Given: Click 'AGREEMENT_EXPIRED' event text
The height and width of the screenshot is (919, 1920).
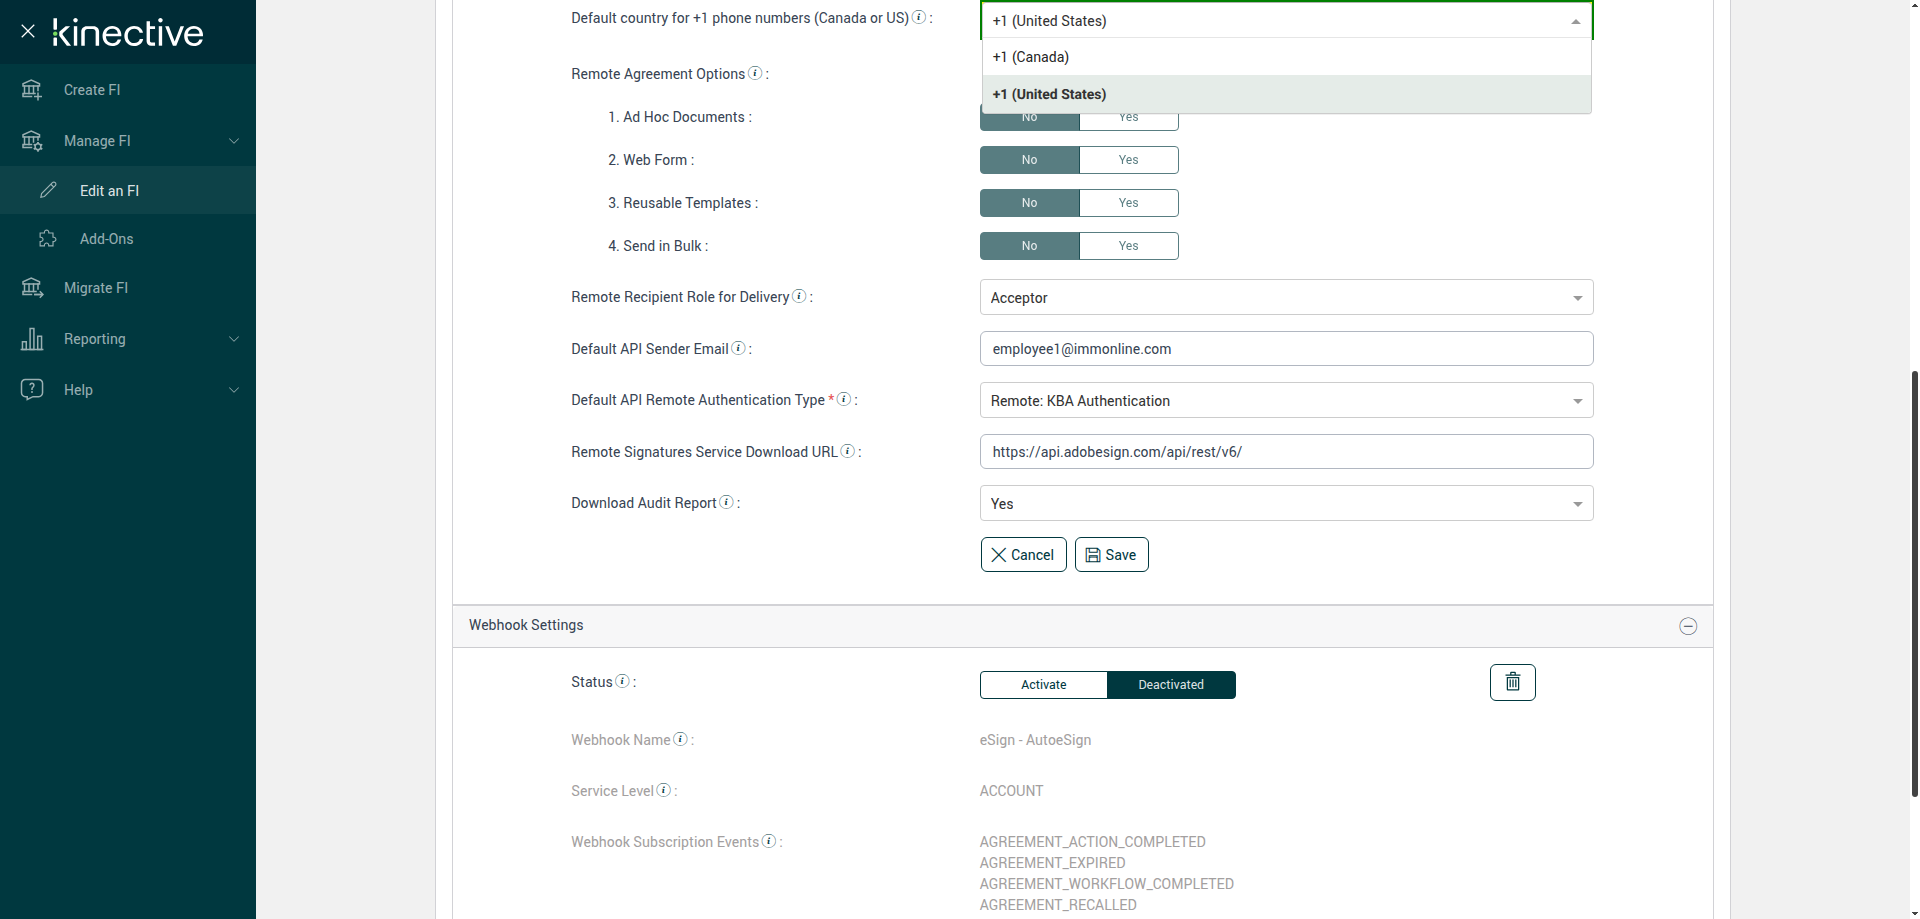Looking at the screenshot, I should pos(1052,863).
